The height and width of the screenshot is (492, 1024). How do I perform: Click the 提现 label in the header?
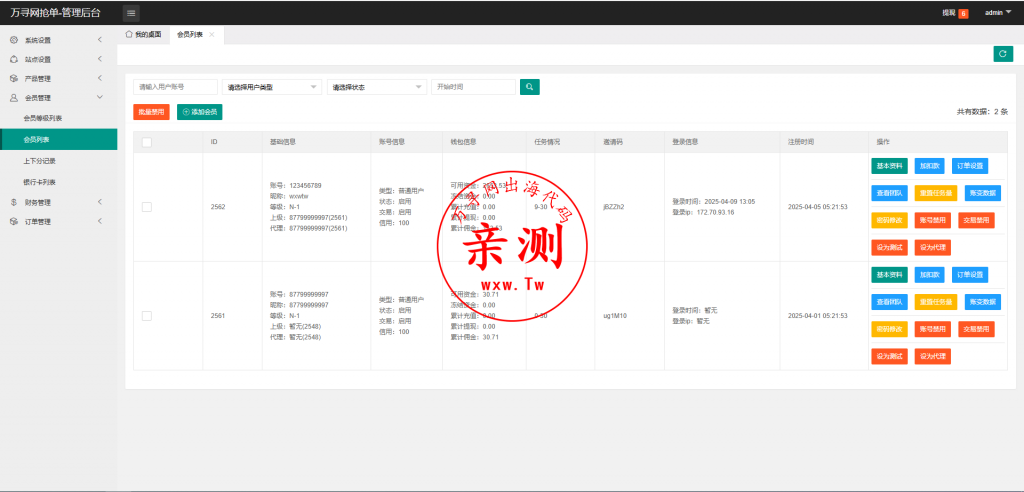[948, 13]
